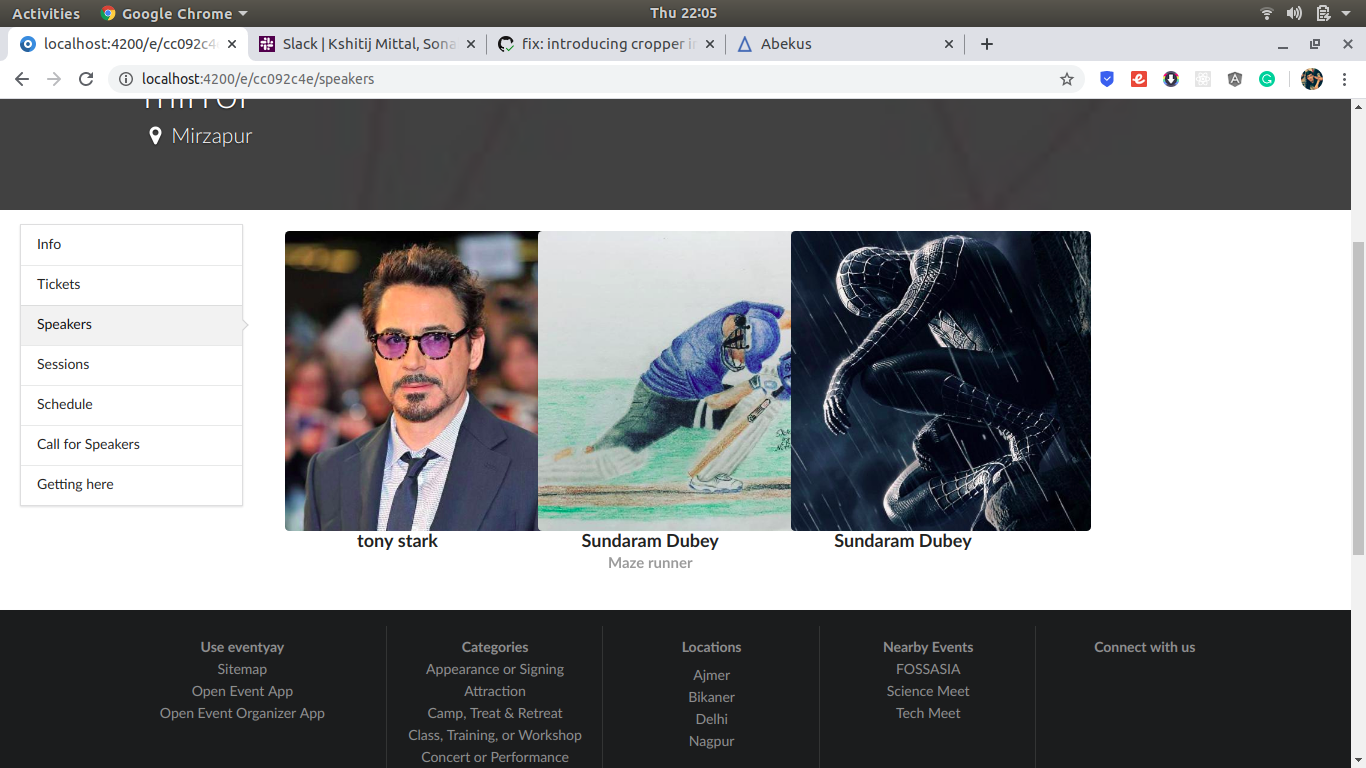Open Call for Speakers in sidebar

[x=131, y=445]
